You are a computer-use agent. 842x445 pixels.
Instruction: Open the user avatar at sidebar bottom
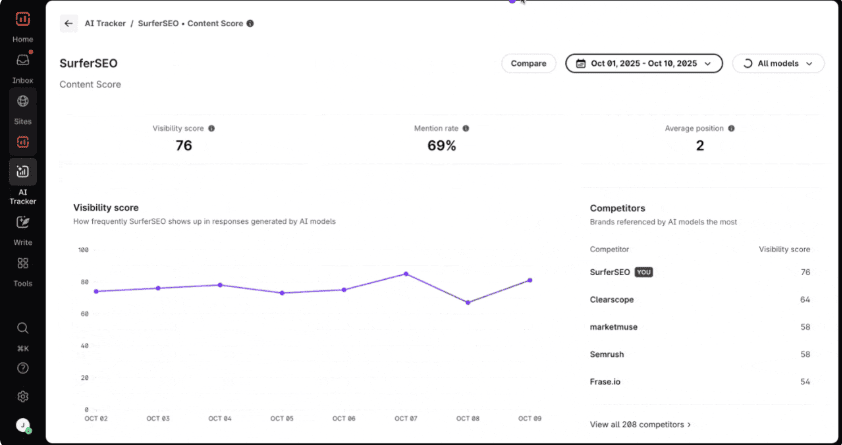[x=23, y=426]
